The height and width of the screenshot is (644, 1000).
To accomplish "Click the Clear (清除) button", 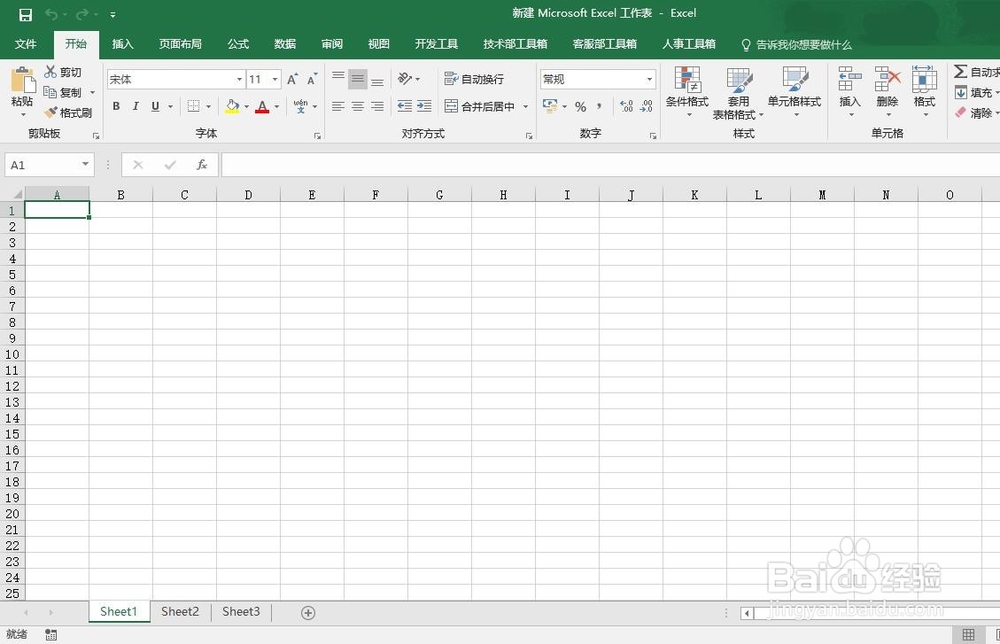I will pyautogui.click(x=976, y=113).
